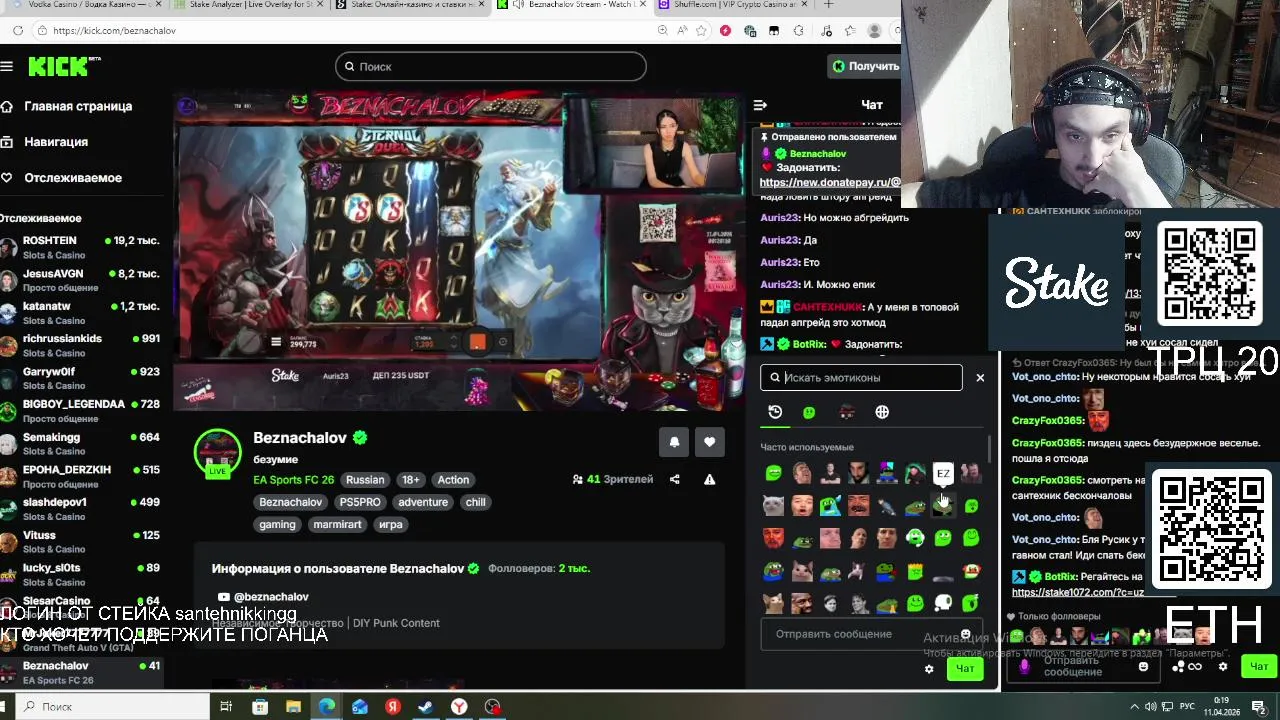Focus the emote search field
The image size is (1280, 720).
pos(861,377)
